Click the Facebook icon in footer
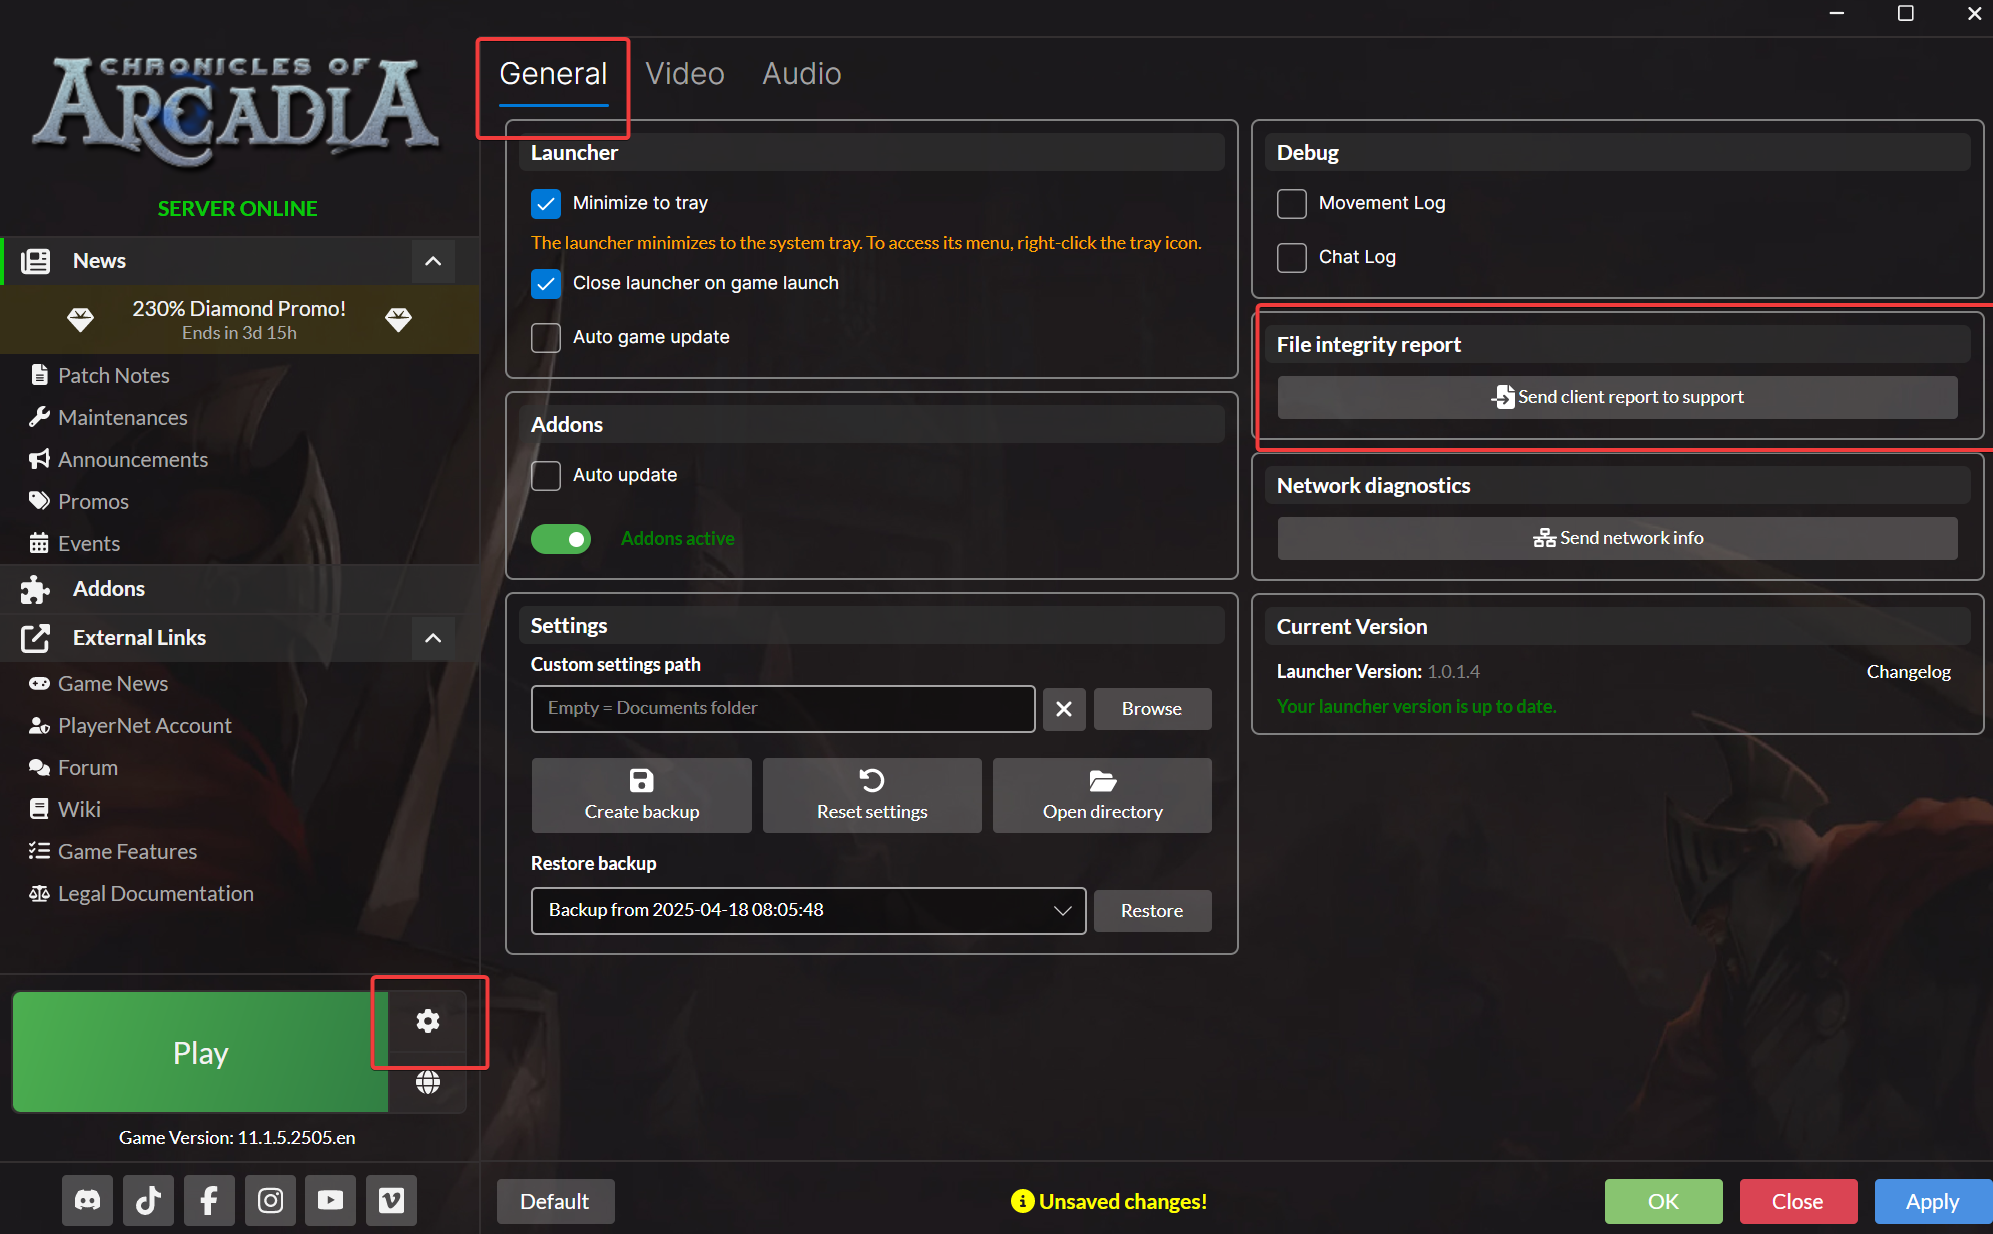 [209, 1200]
